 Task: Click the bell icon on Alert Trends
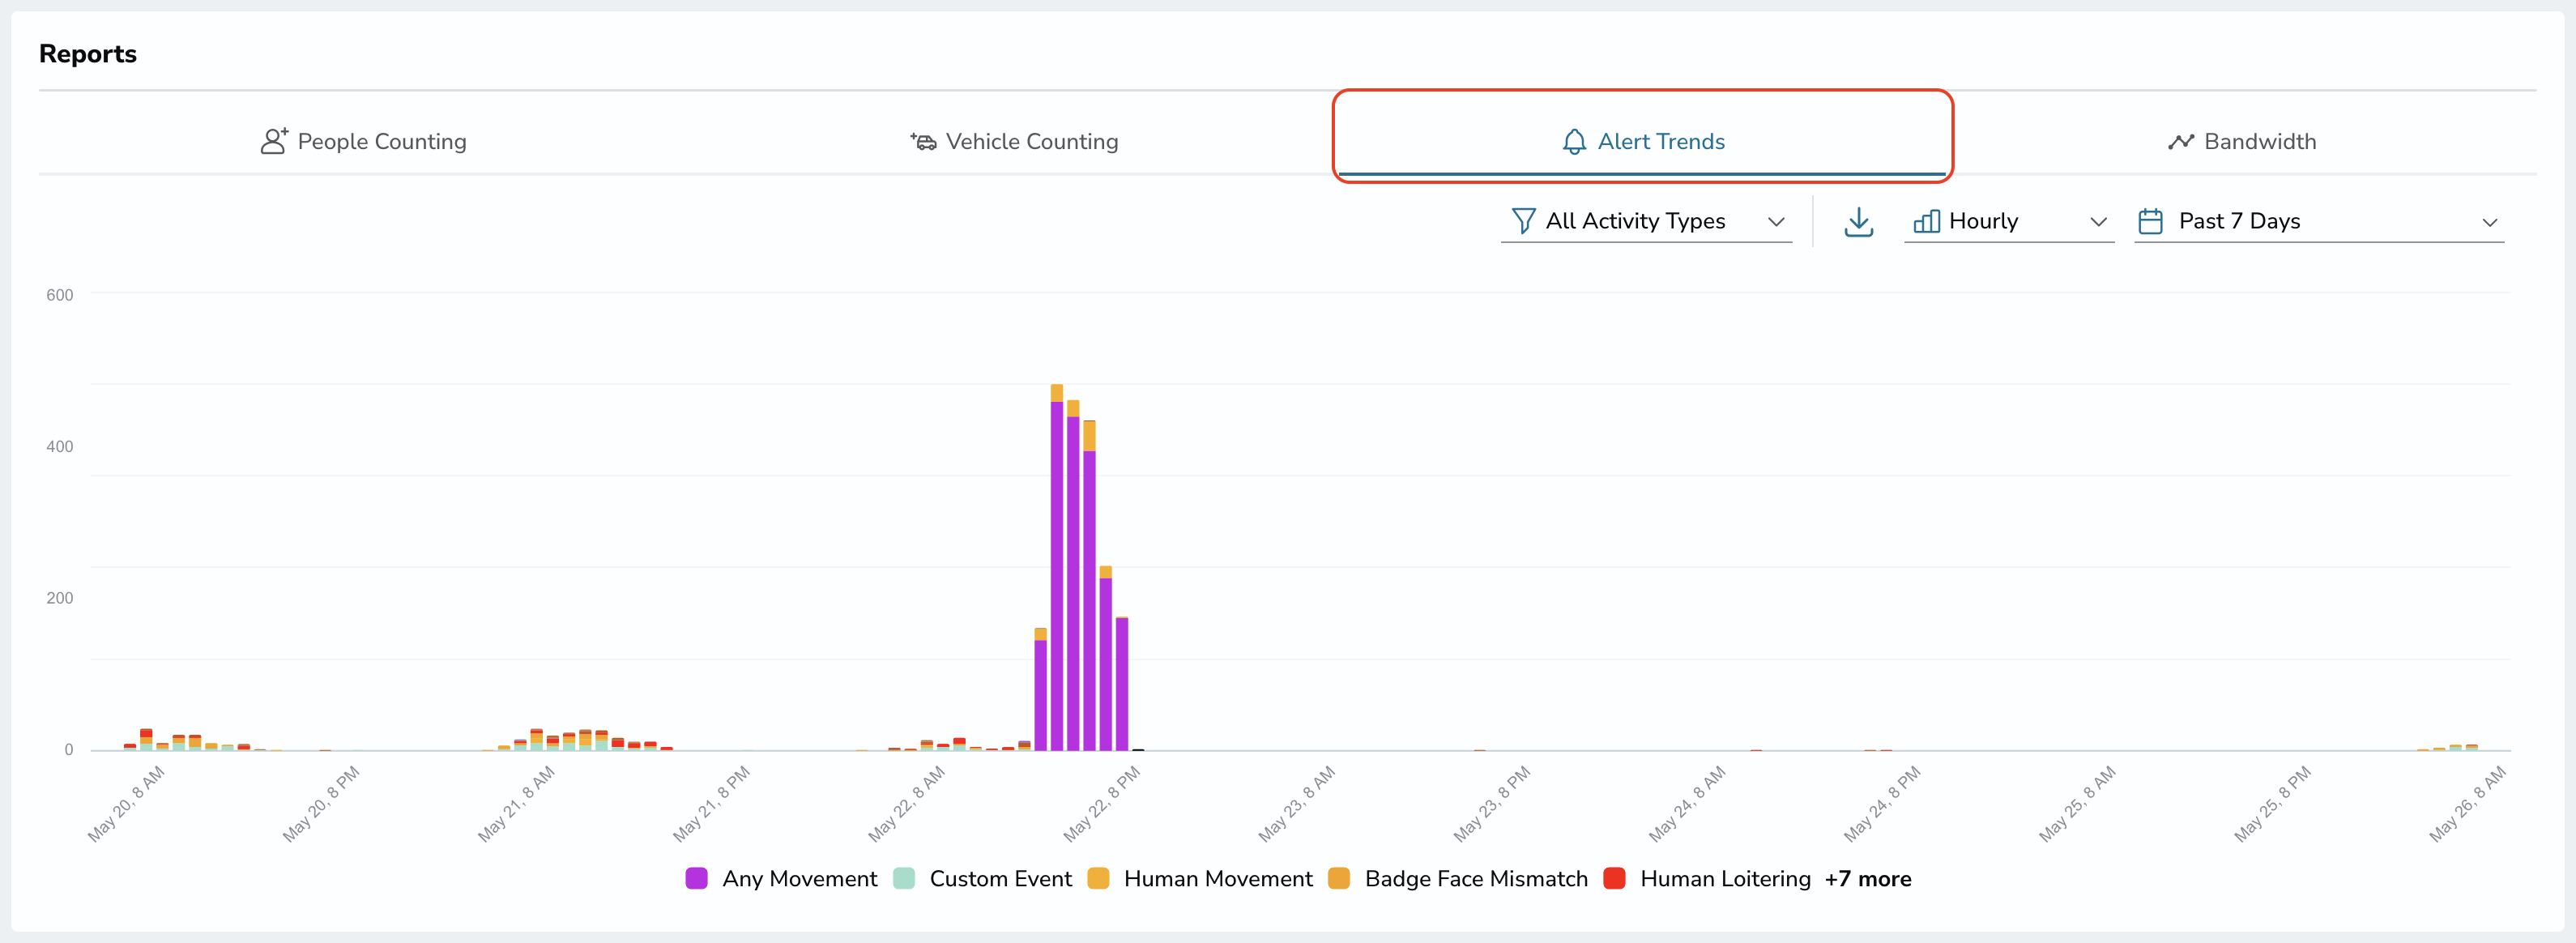1574,142
